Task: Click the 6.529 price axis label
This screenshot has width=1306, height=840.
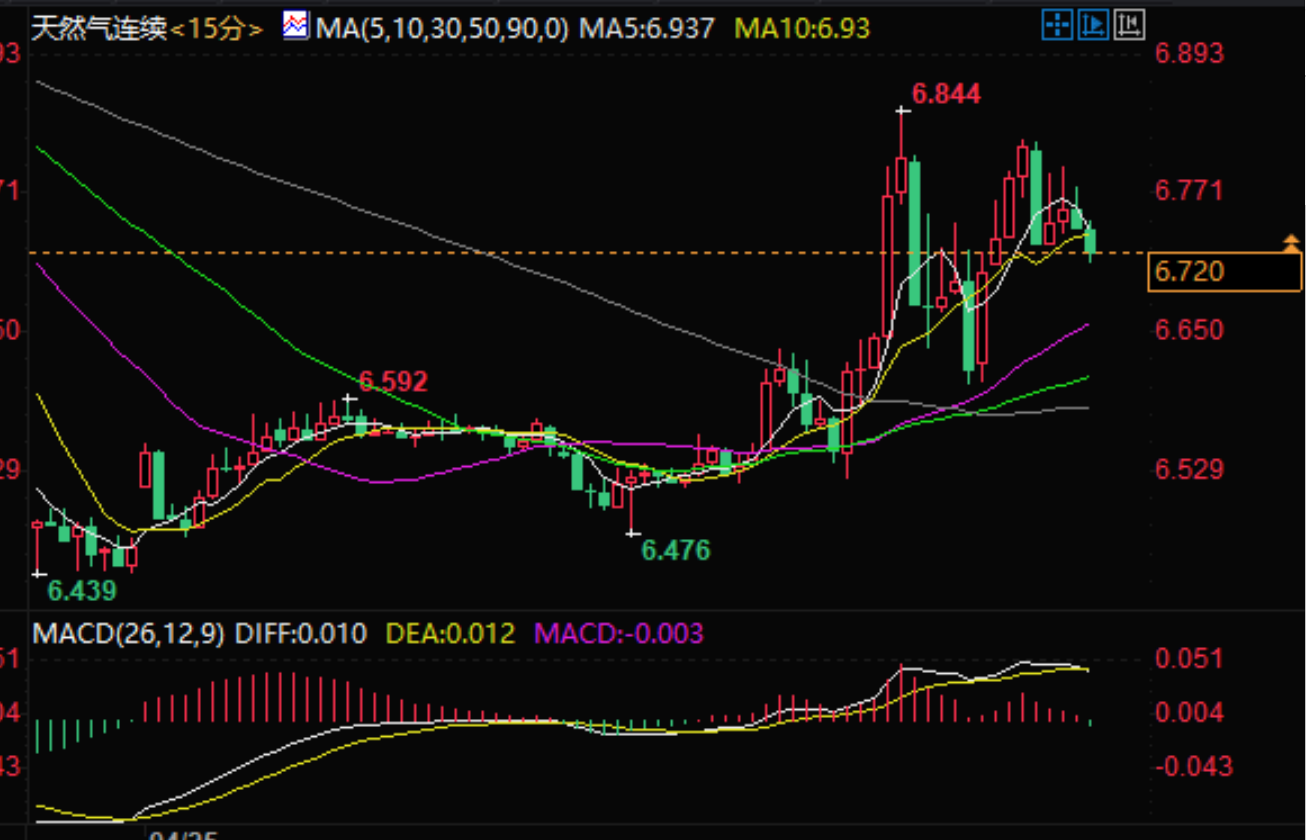Action: click(x=1189, y=469)
